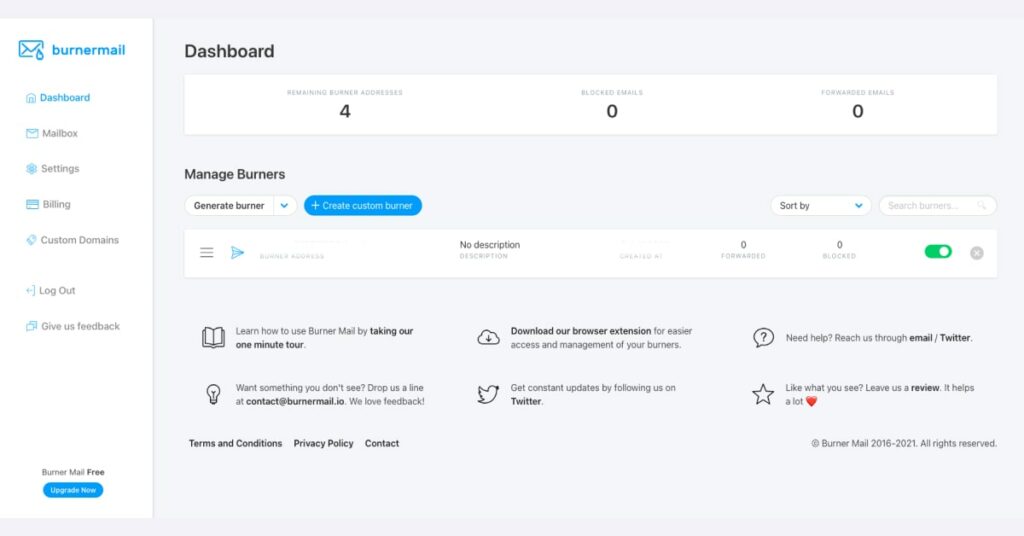The width and height of the screenshot is (1024, 536).
Task: Open the Privacy Policy link
Action: pos(323,443)
